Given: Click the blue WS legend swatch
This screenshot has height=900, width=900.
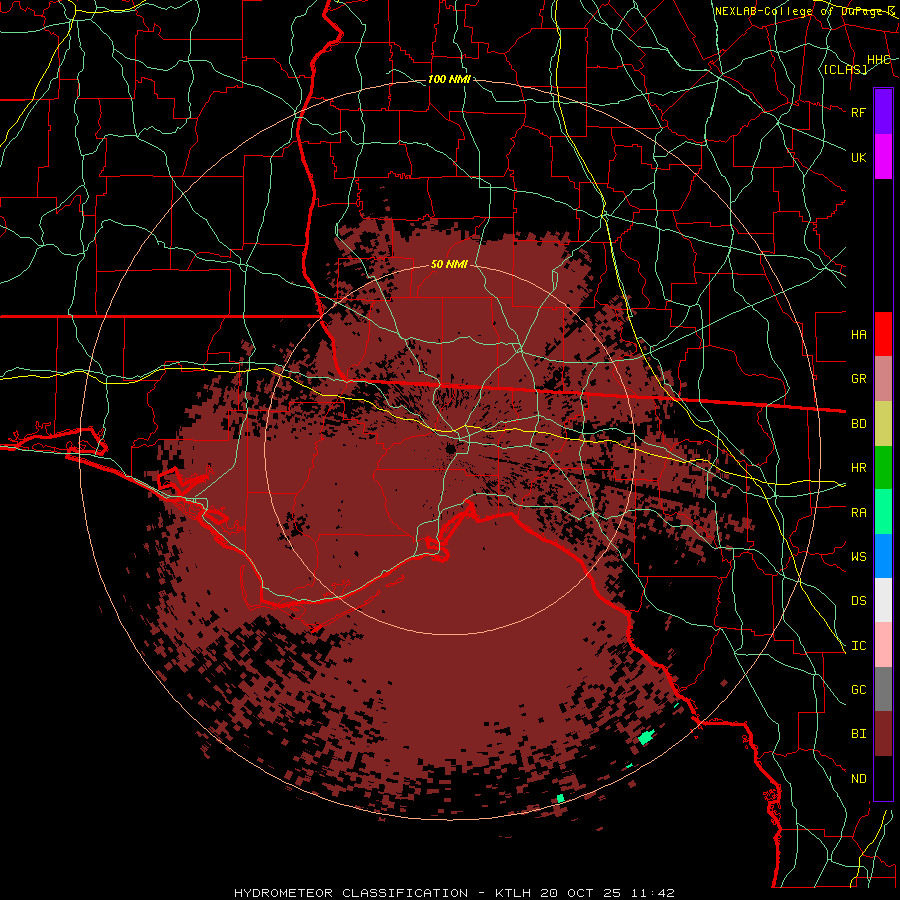Looking at the screenshot, I should [883, 556].
